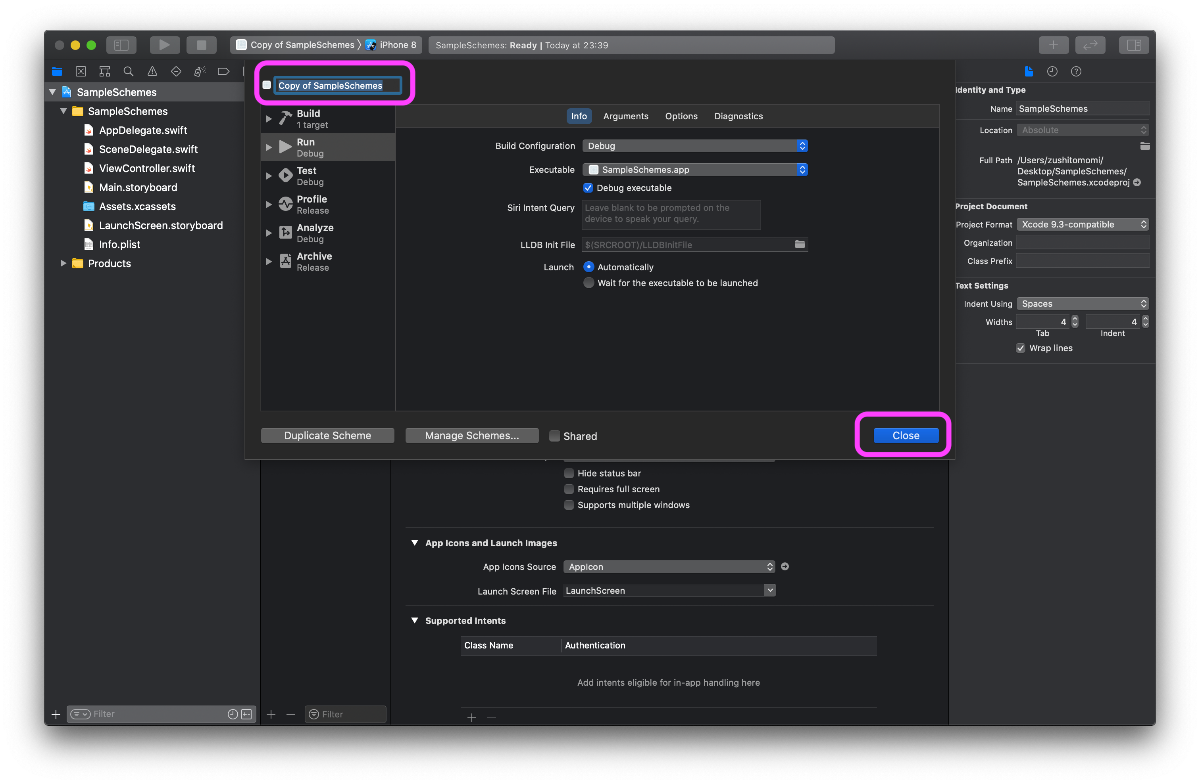Open Executable SampleSchemes.app dropdown
The image size is (1200, 784).
(695, 170)
